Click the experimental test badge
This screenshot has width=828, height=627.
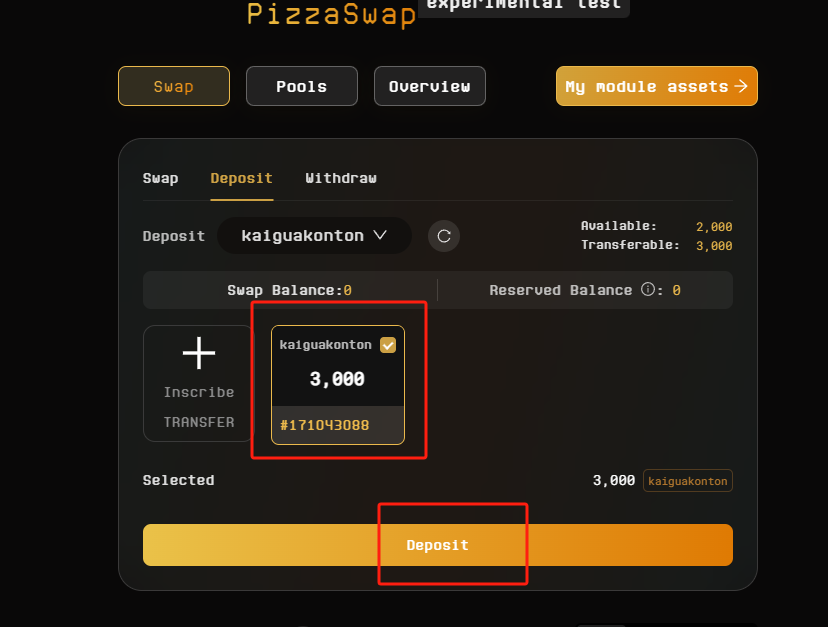point(523,6)
